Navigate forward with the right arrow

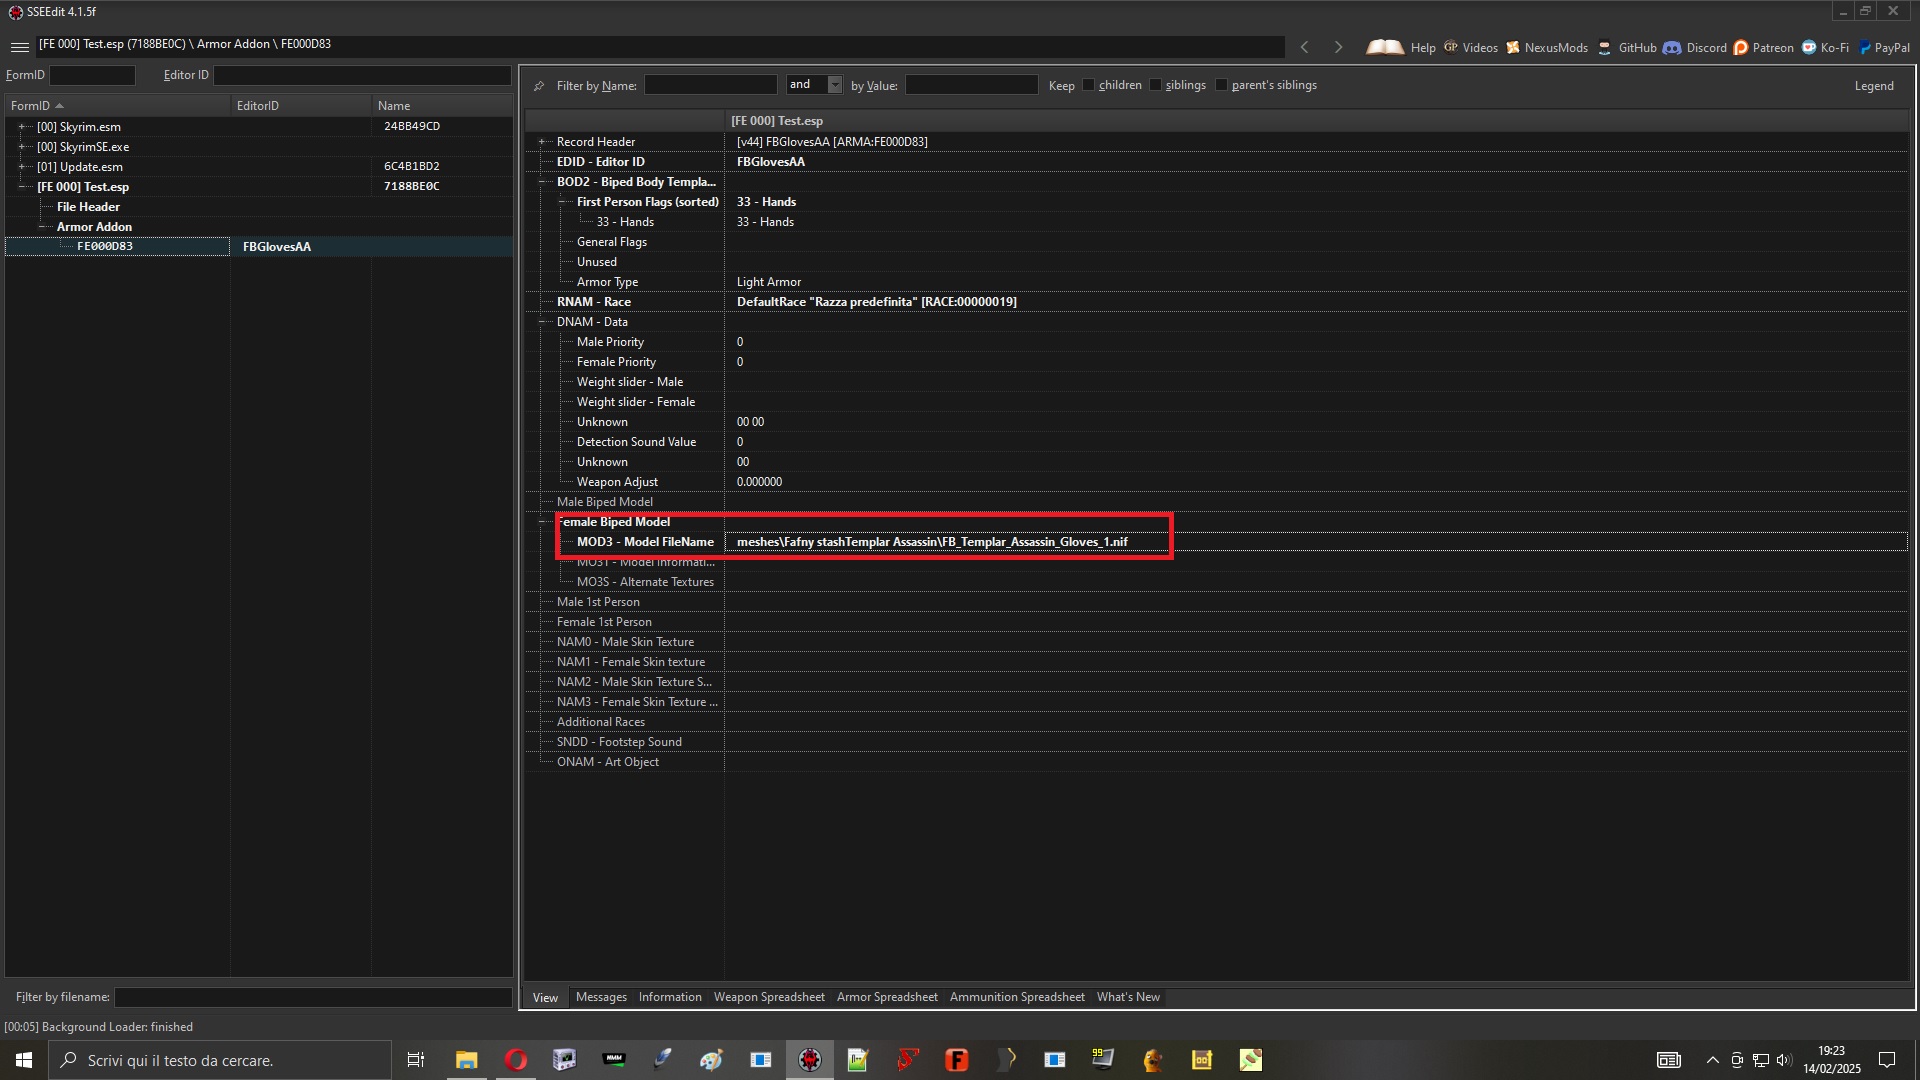click(1338, 47)
